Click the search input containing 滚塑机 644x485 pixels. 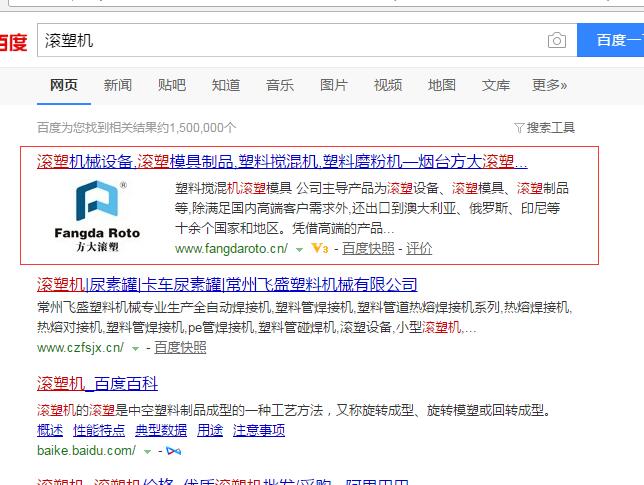(x=290, y=40)
